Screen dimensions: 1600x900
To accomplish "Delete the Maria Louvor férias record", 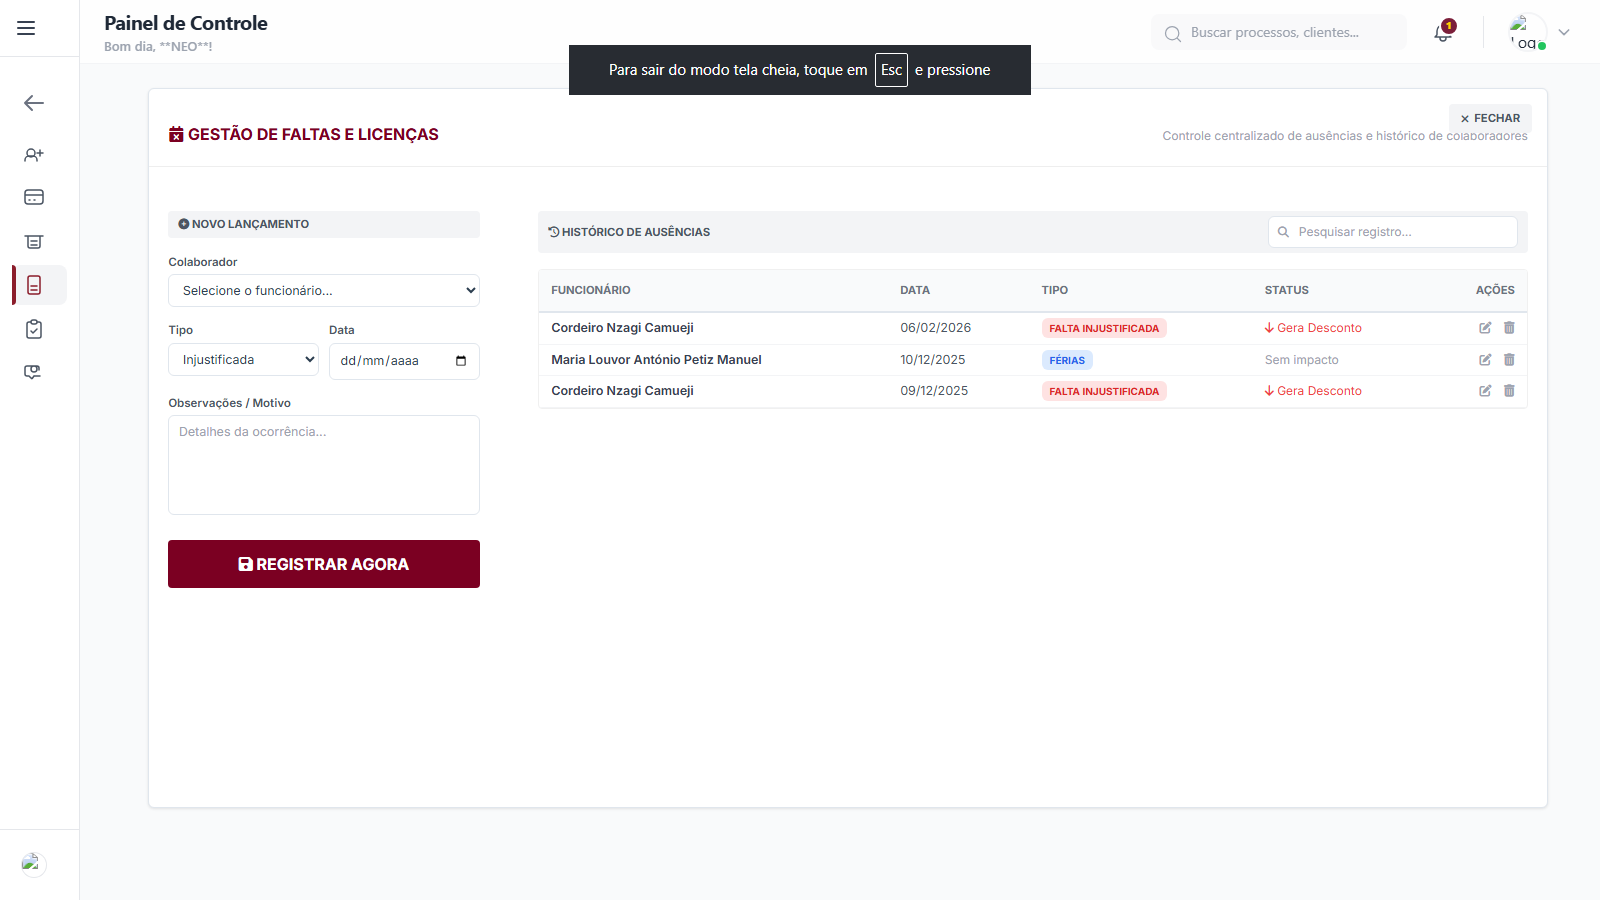I will pyautogui.click(x=1509, y=360).
